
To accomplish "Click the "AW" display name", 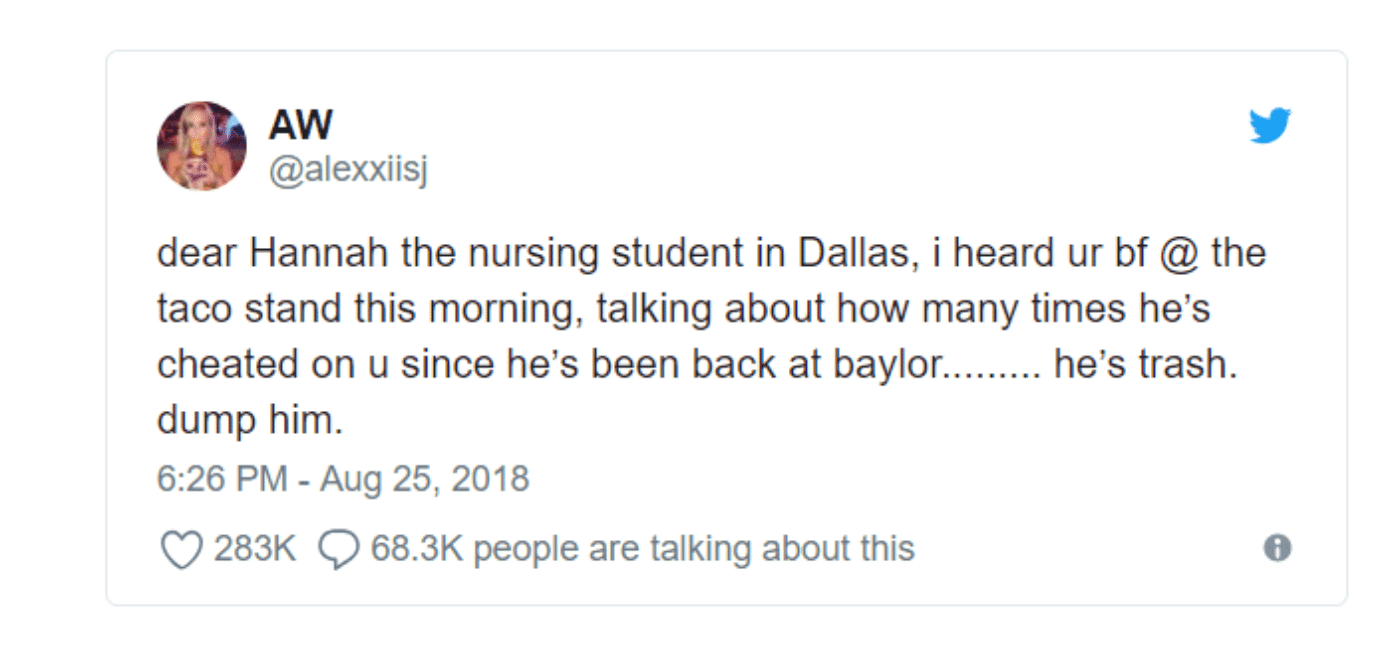I will [x=300, y=126].
